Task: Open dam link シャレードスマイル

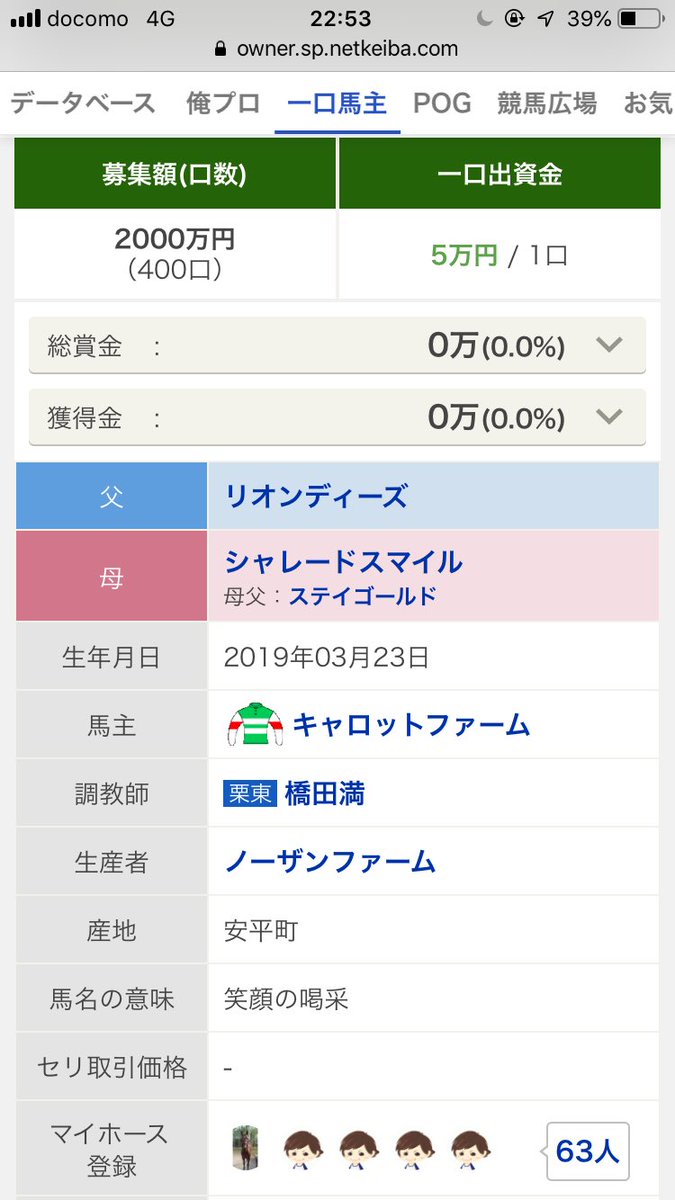Action: (344, 562)
